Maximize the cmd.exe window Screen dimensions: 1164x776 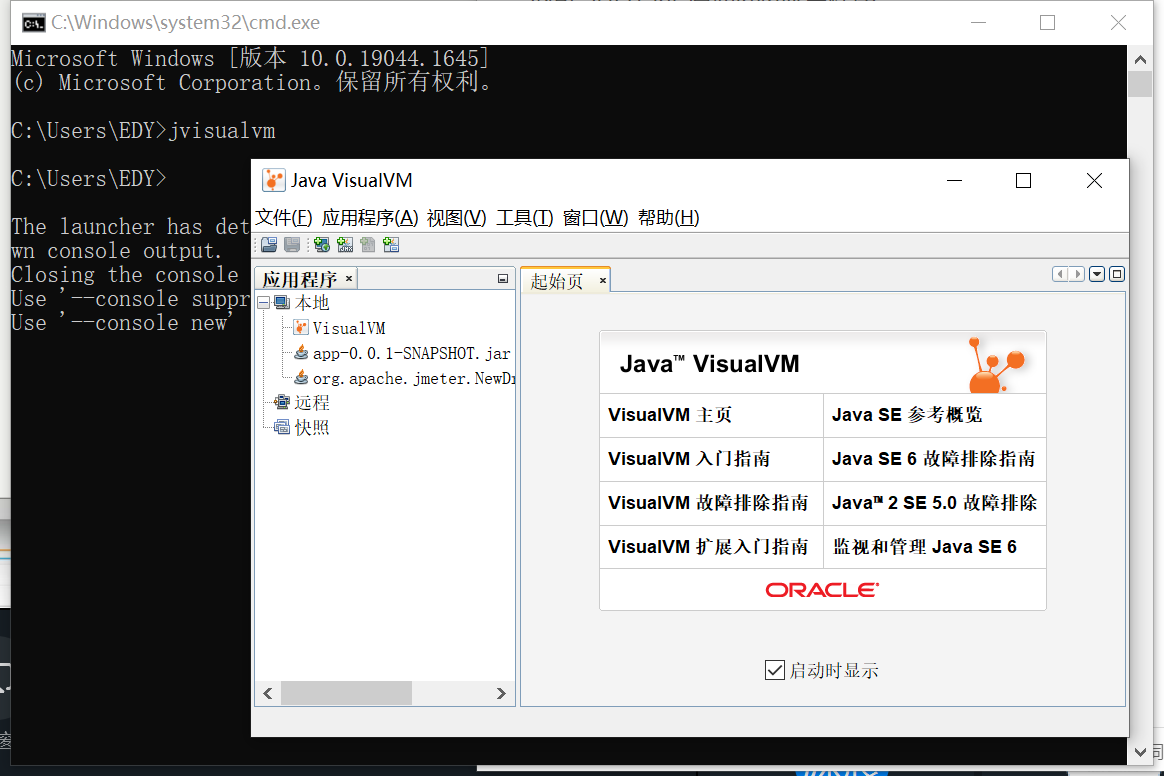[x=1047, y=23]
